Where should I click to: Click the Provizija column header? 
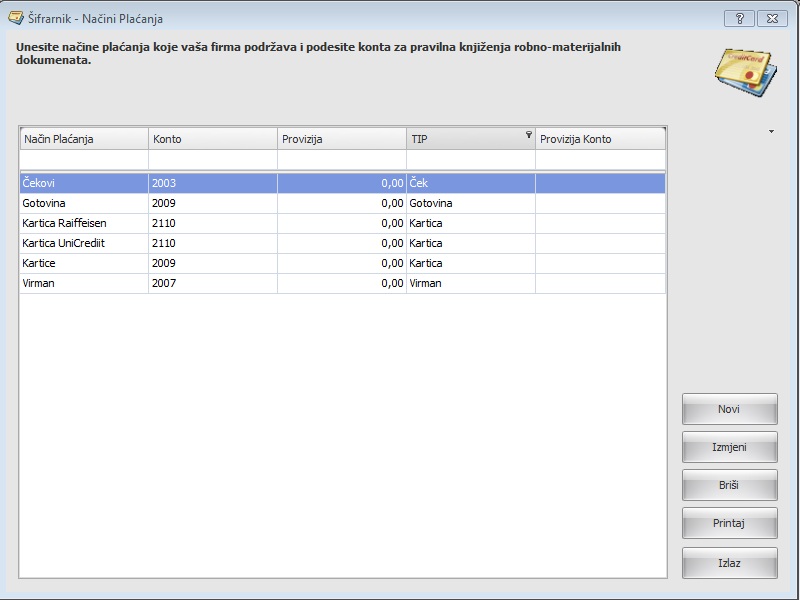click(341, 139)
